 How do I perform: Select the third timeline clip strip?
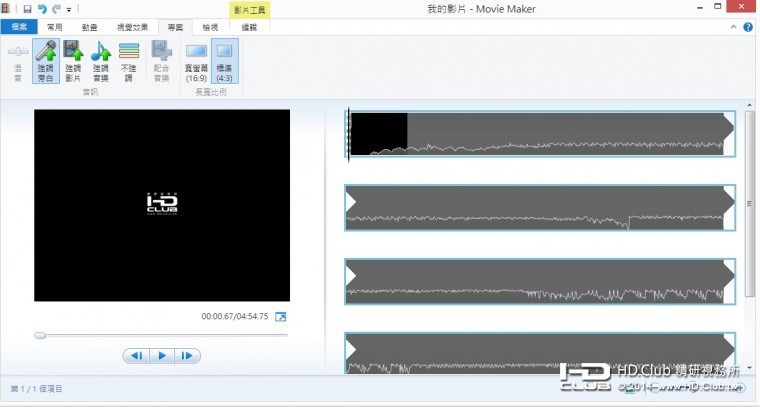540,282
